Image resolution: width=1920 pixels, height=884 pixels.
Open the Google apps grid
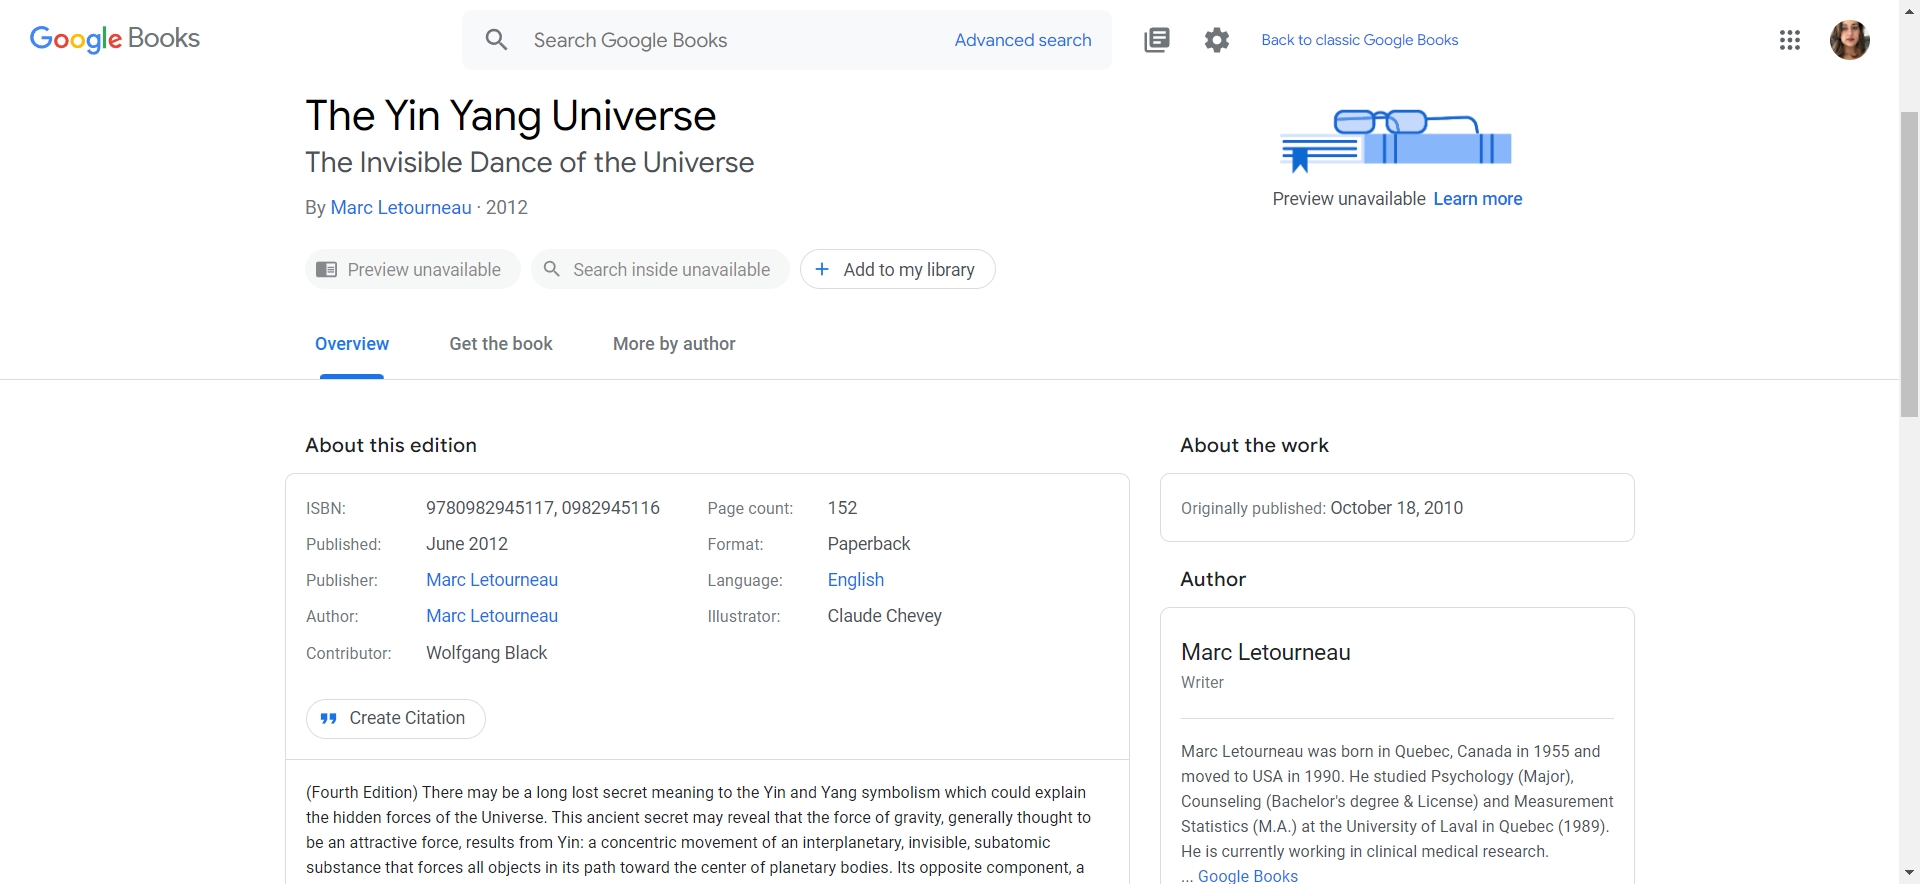coord(1789,40)
